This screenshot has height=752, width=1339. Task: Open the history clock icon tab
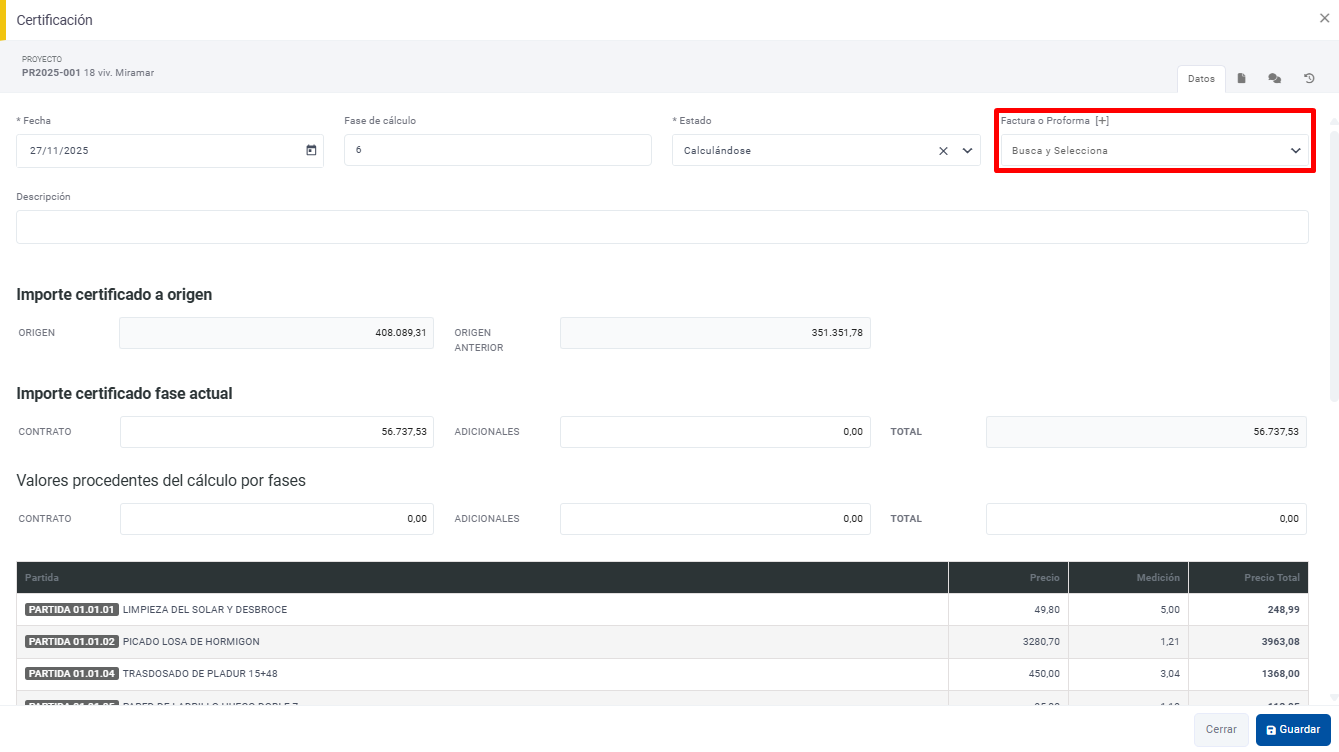pyautogui.click(x=1309, y=78)
